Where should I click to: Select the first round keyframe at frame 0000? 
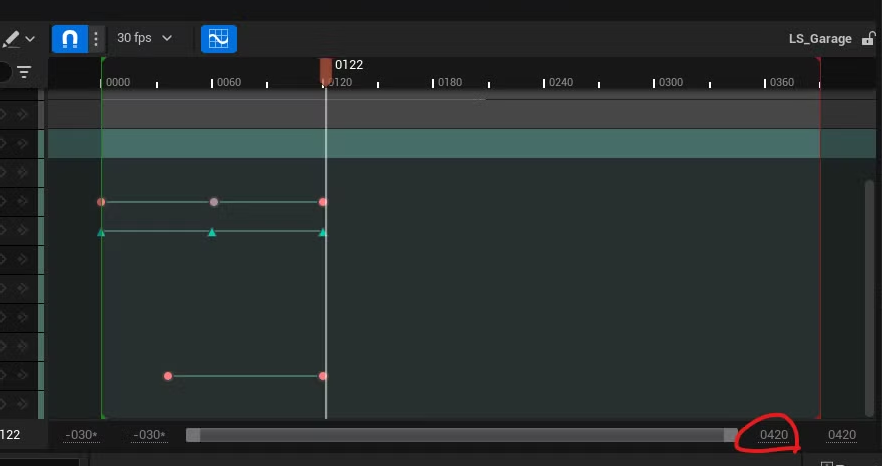(x=101, y=201)
